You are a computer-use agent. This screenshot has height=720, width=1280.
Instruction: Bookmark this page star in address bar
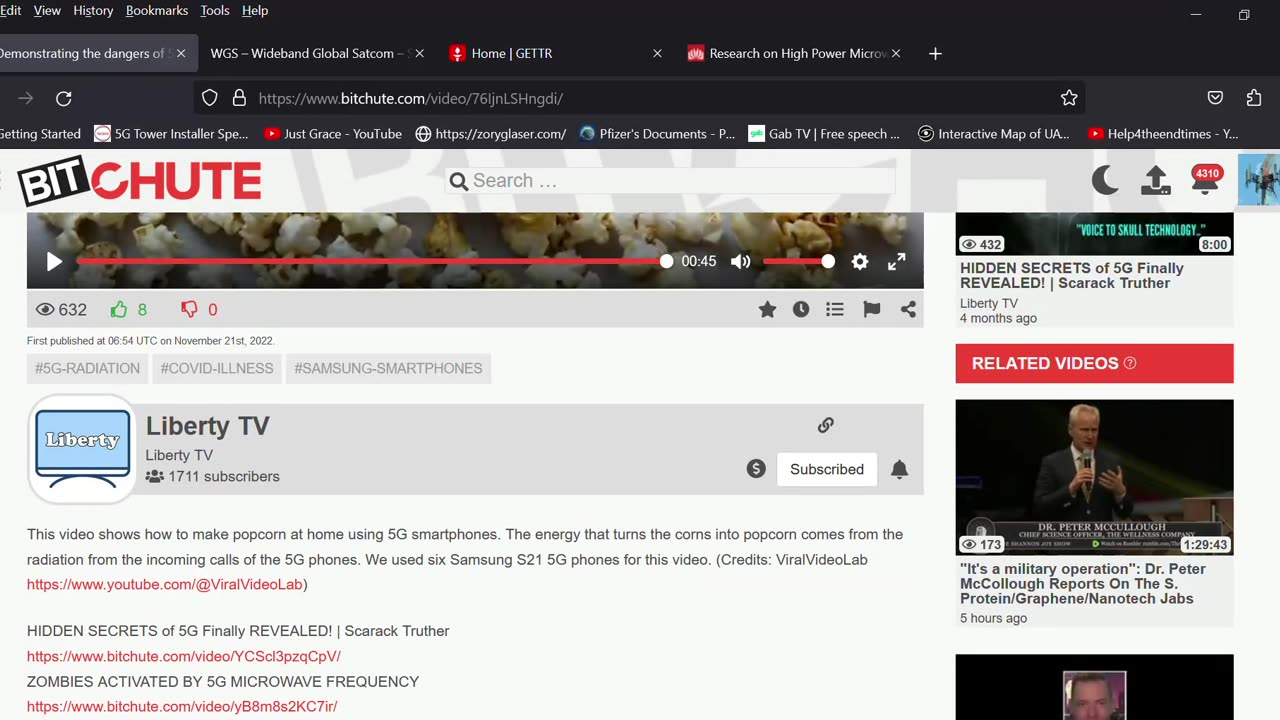tap(1069, 98)
